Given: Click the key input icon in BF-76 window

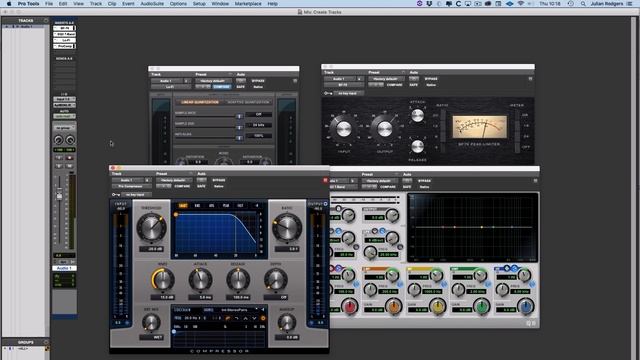Looking at the screenshot, I should tap(328, 93).
